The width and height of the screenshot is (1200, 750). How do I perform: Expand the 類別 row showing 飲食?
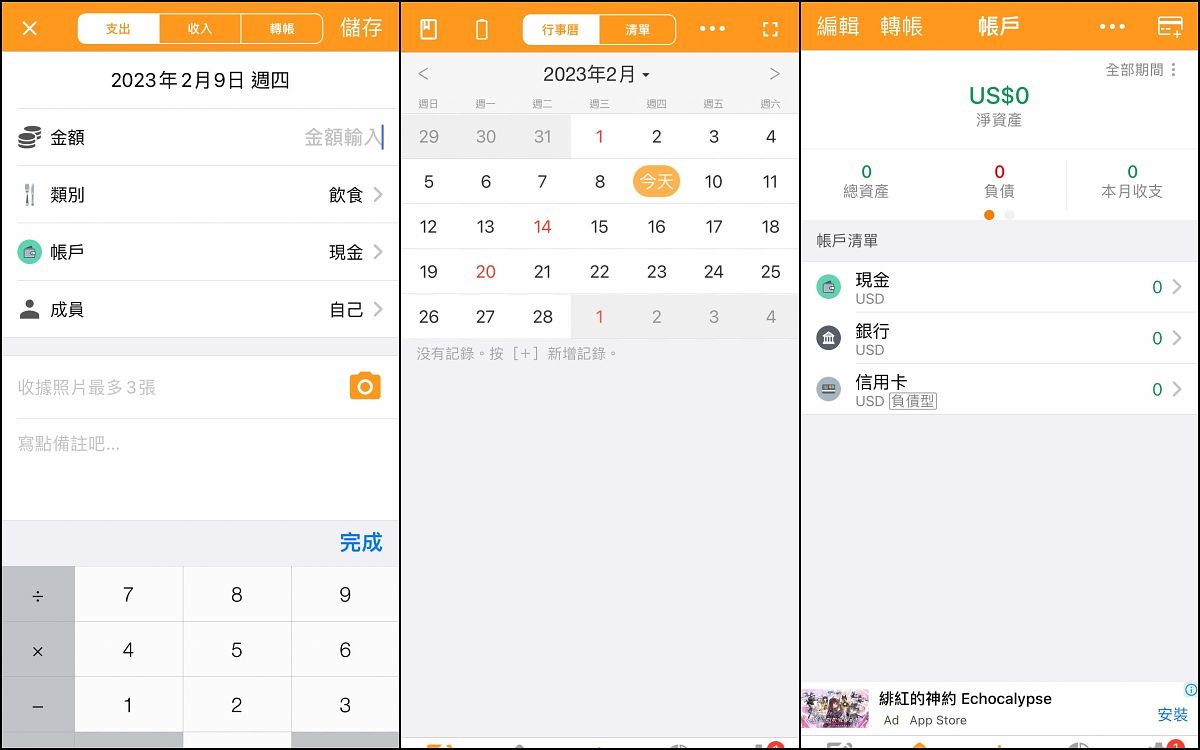[200, 195]
